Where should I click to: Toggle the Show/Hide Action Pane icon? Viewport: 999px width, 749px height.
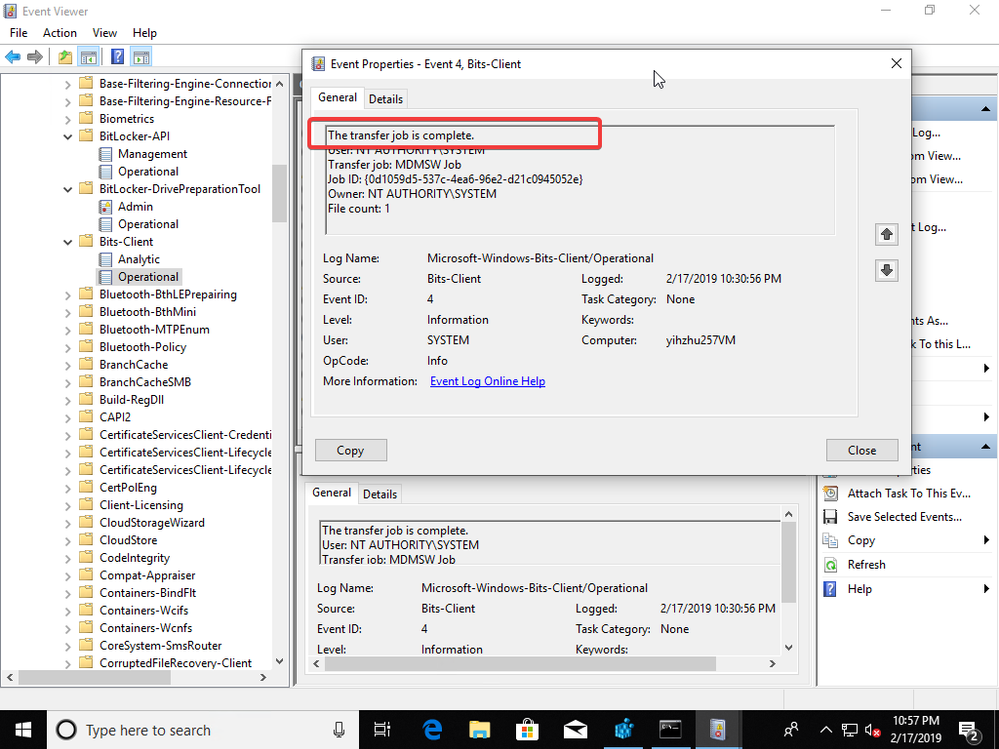coord(141,57)
